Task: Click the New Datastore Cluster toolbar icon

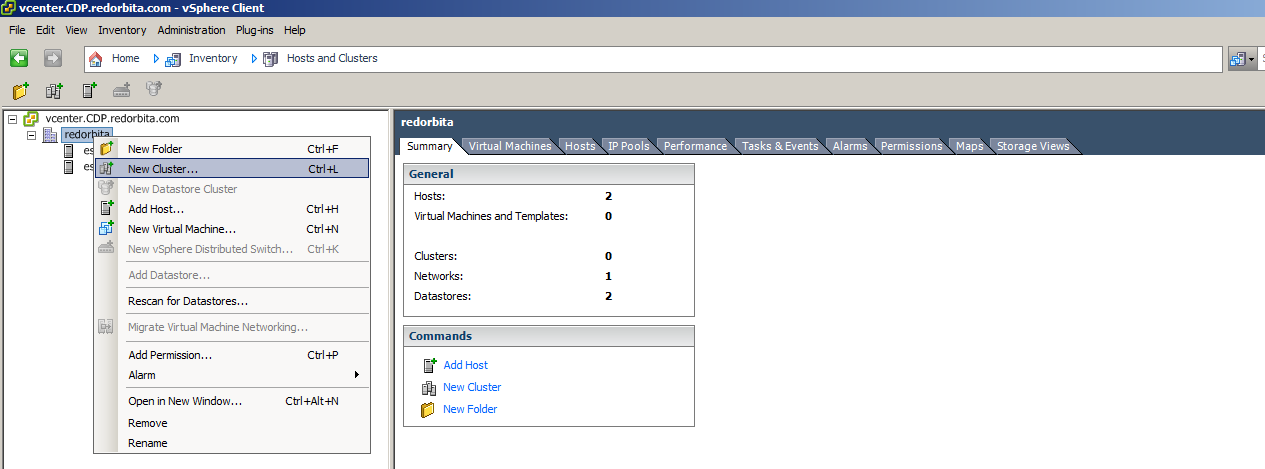Action: (x=154, y=91)
